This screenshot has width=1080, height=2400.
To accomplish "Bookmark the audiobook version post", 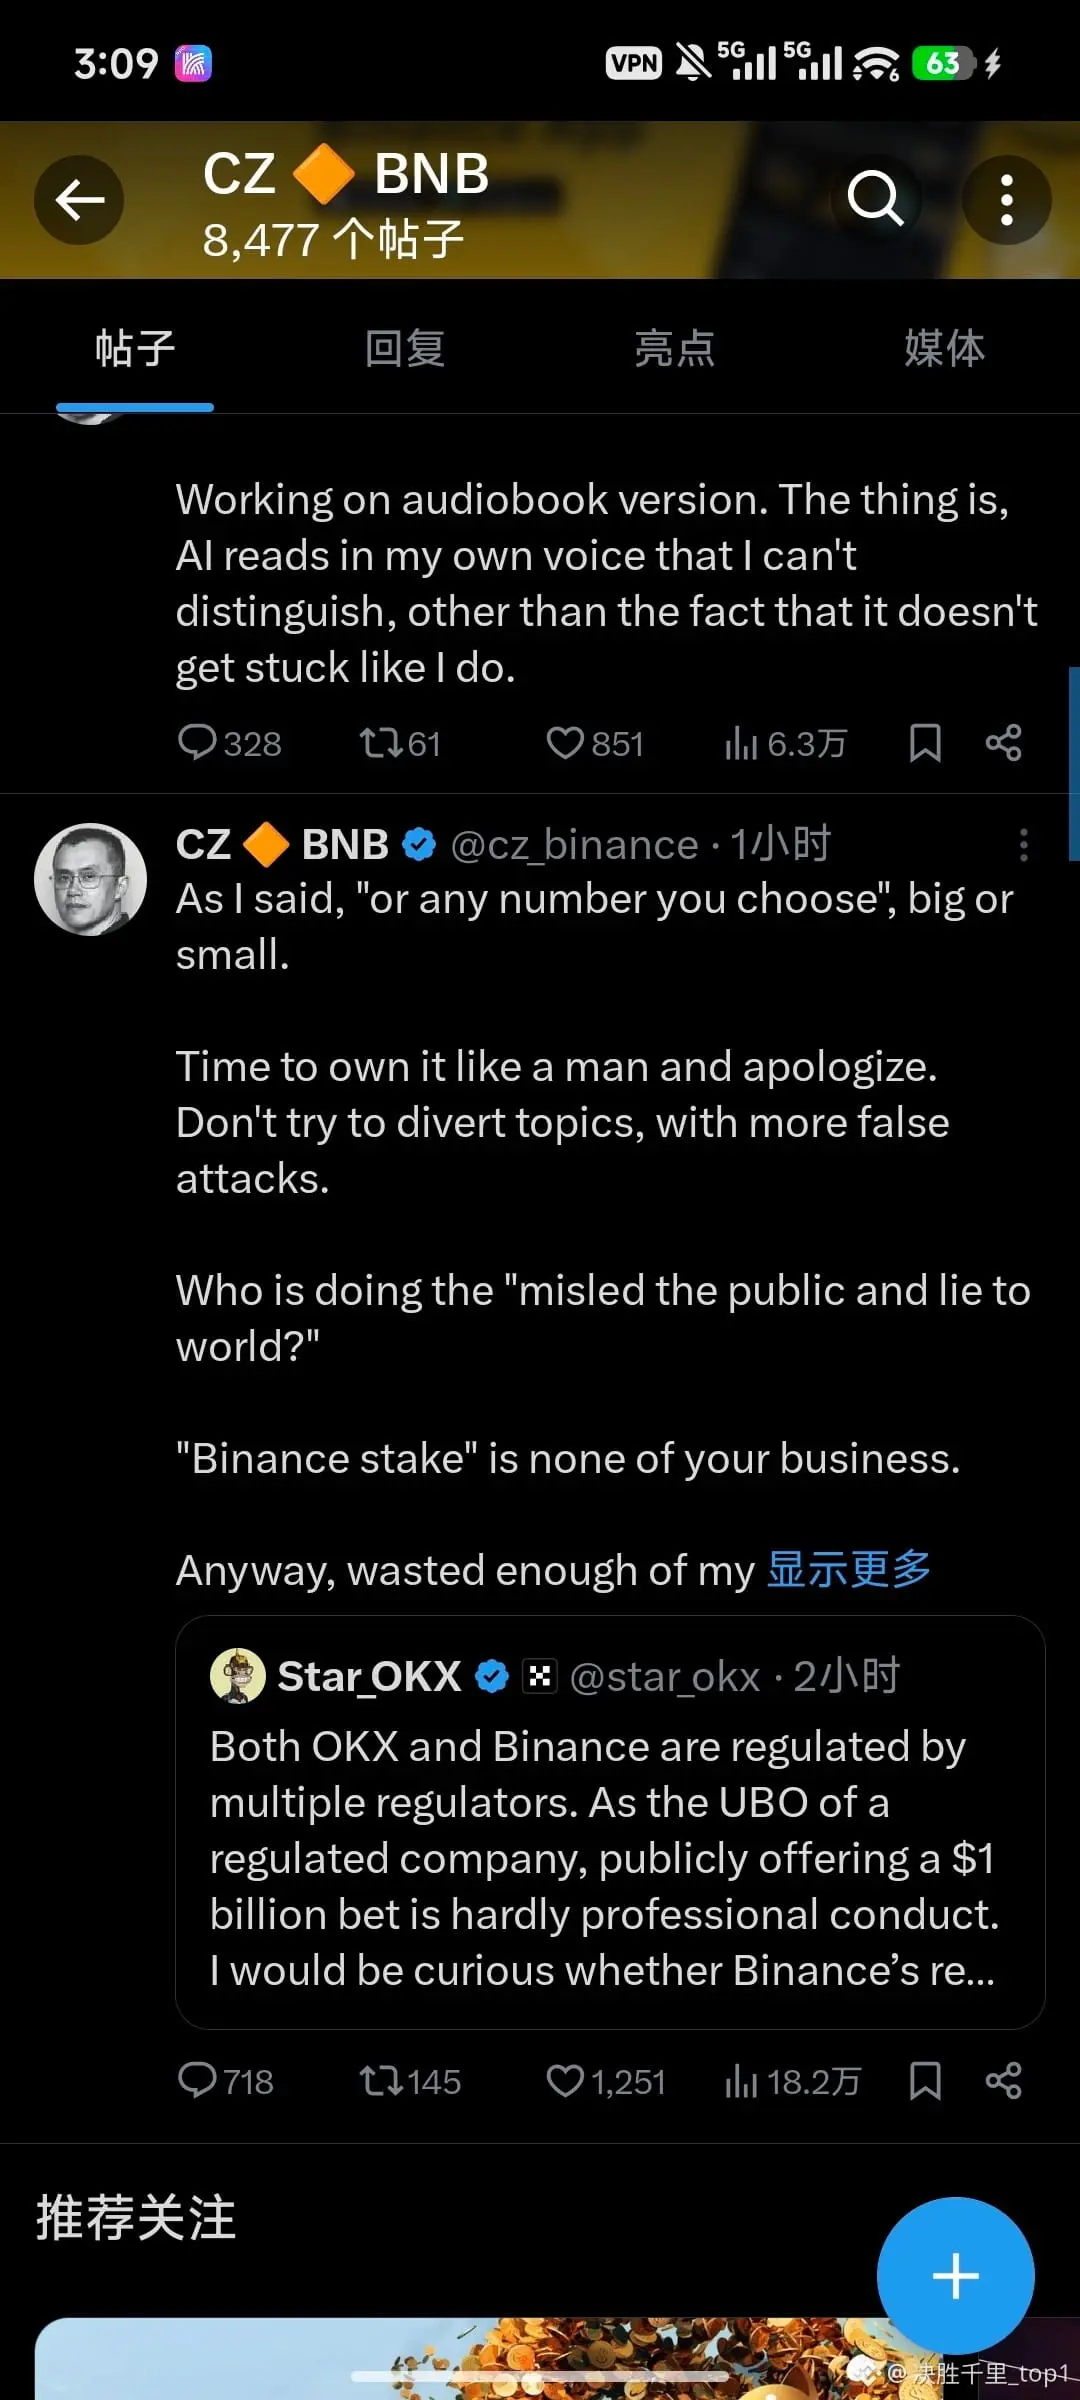I will [925, 743].
